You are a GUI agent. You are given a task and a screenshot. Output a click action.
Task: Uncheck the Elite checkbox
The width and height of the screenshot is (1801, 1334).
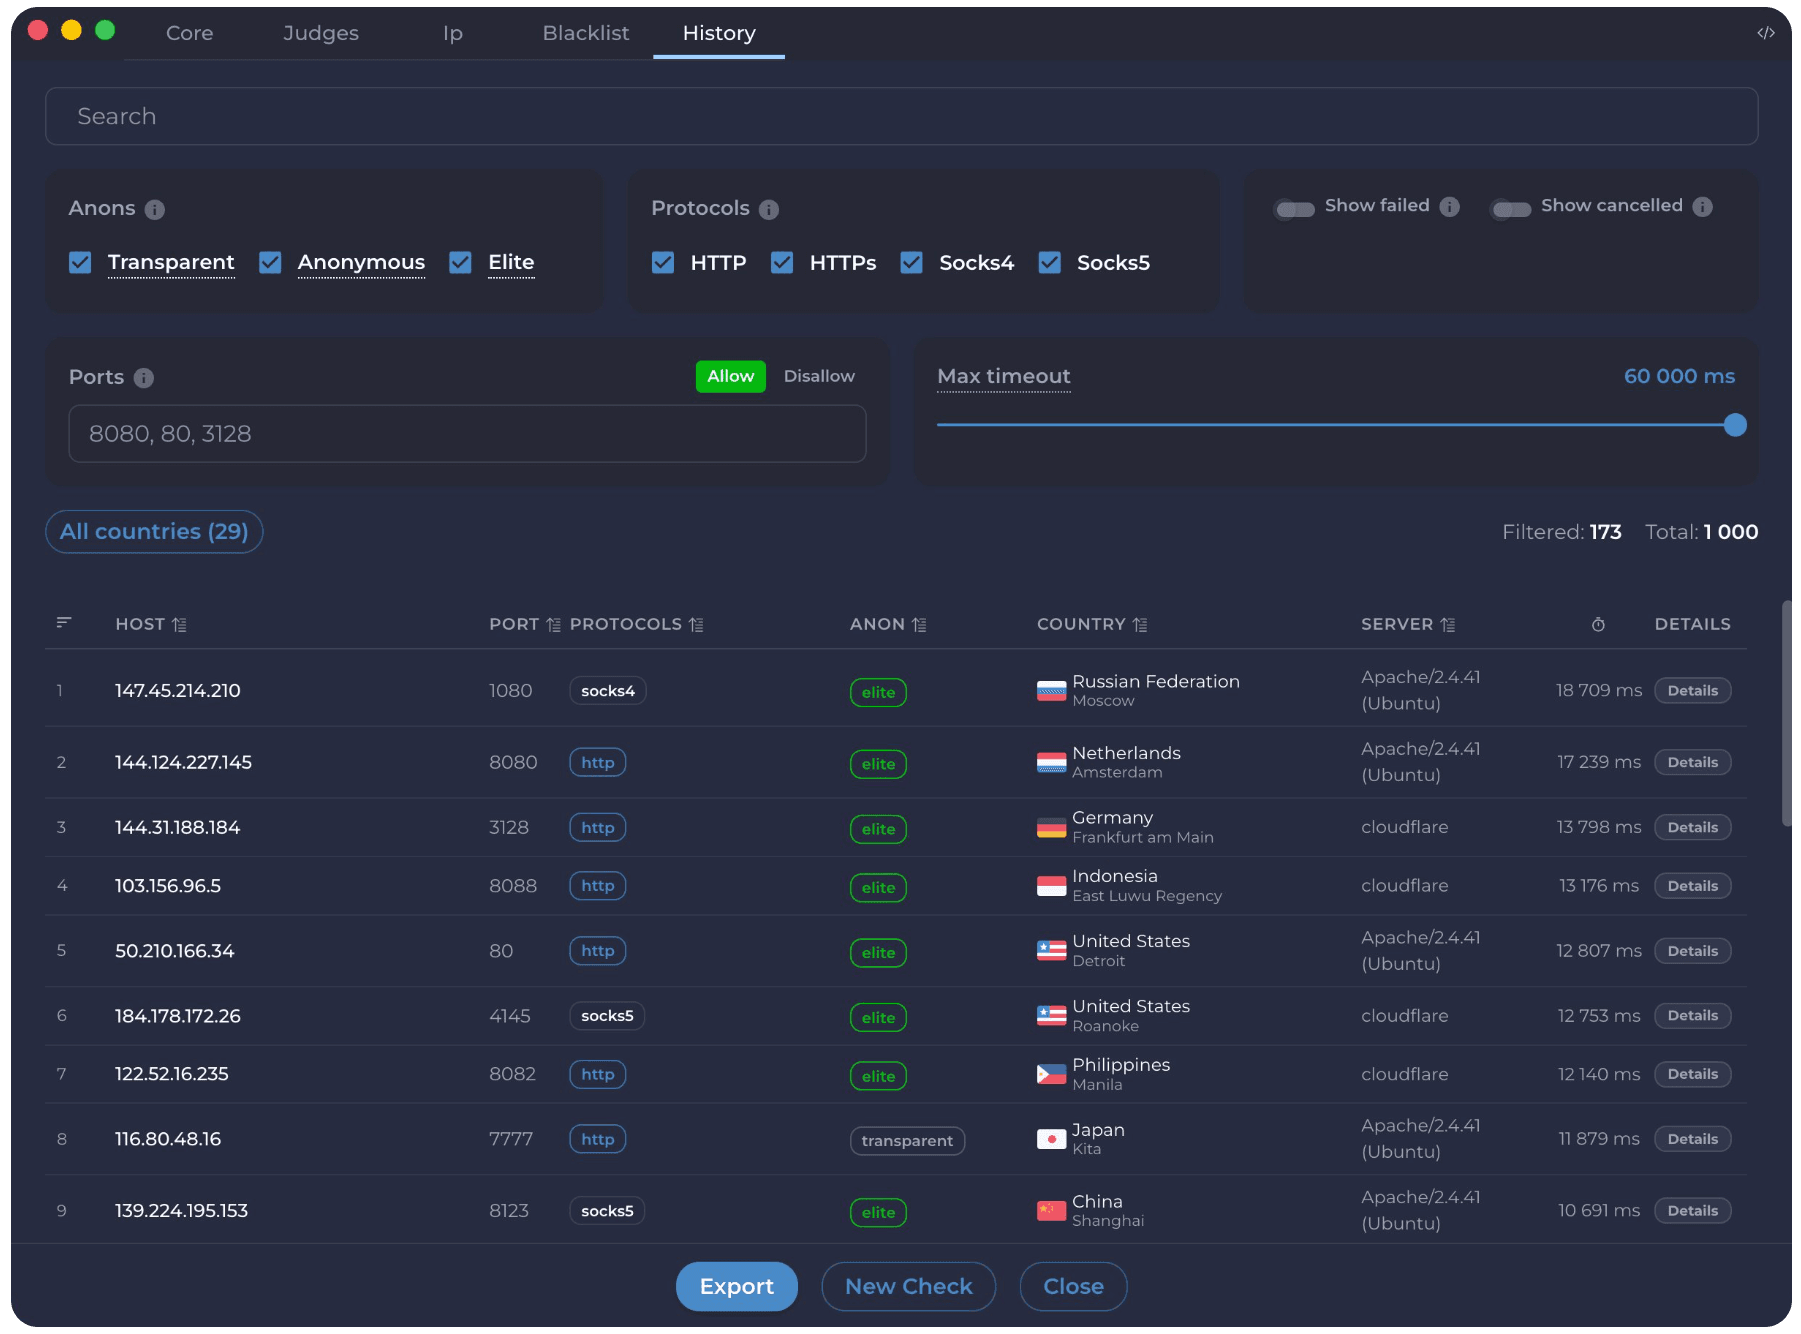460,262
